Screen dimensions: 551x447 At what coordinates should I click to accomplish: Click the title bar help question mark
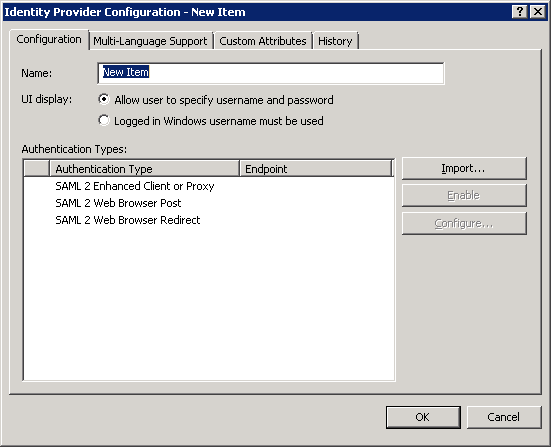(x=520, y=12)
